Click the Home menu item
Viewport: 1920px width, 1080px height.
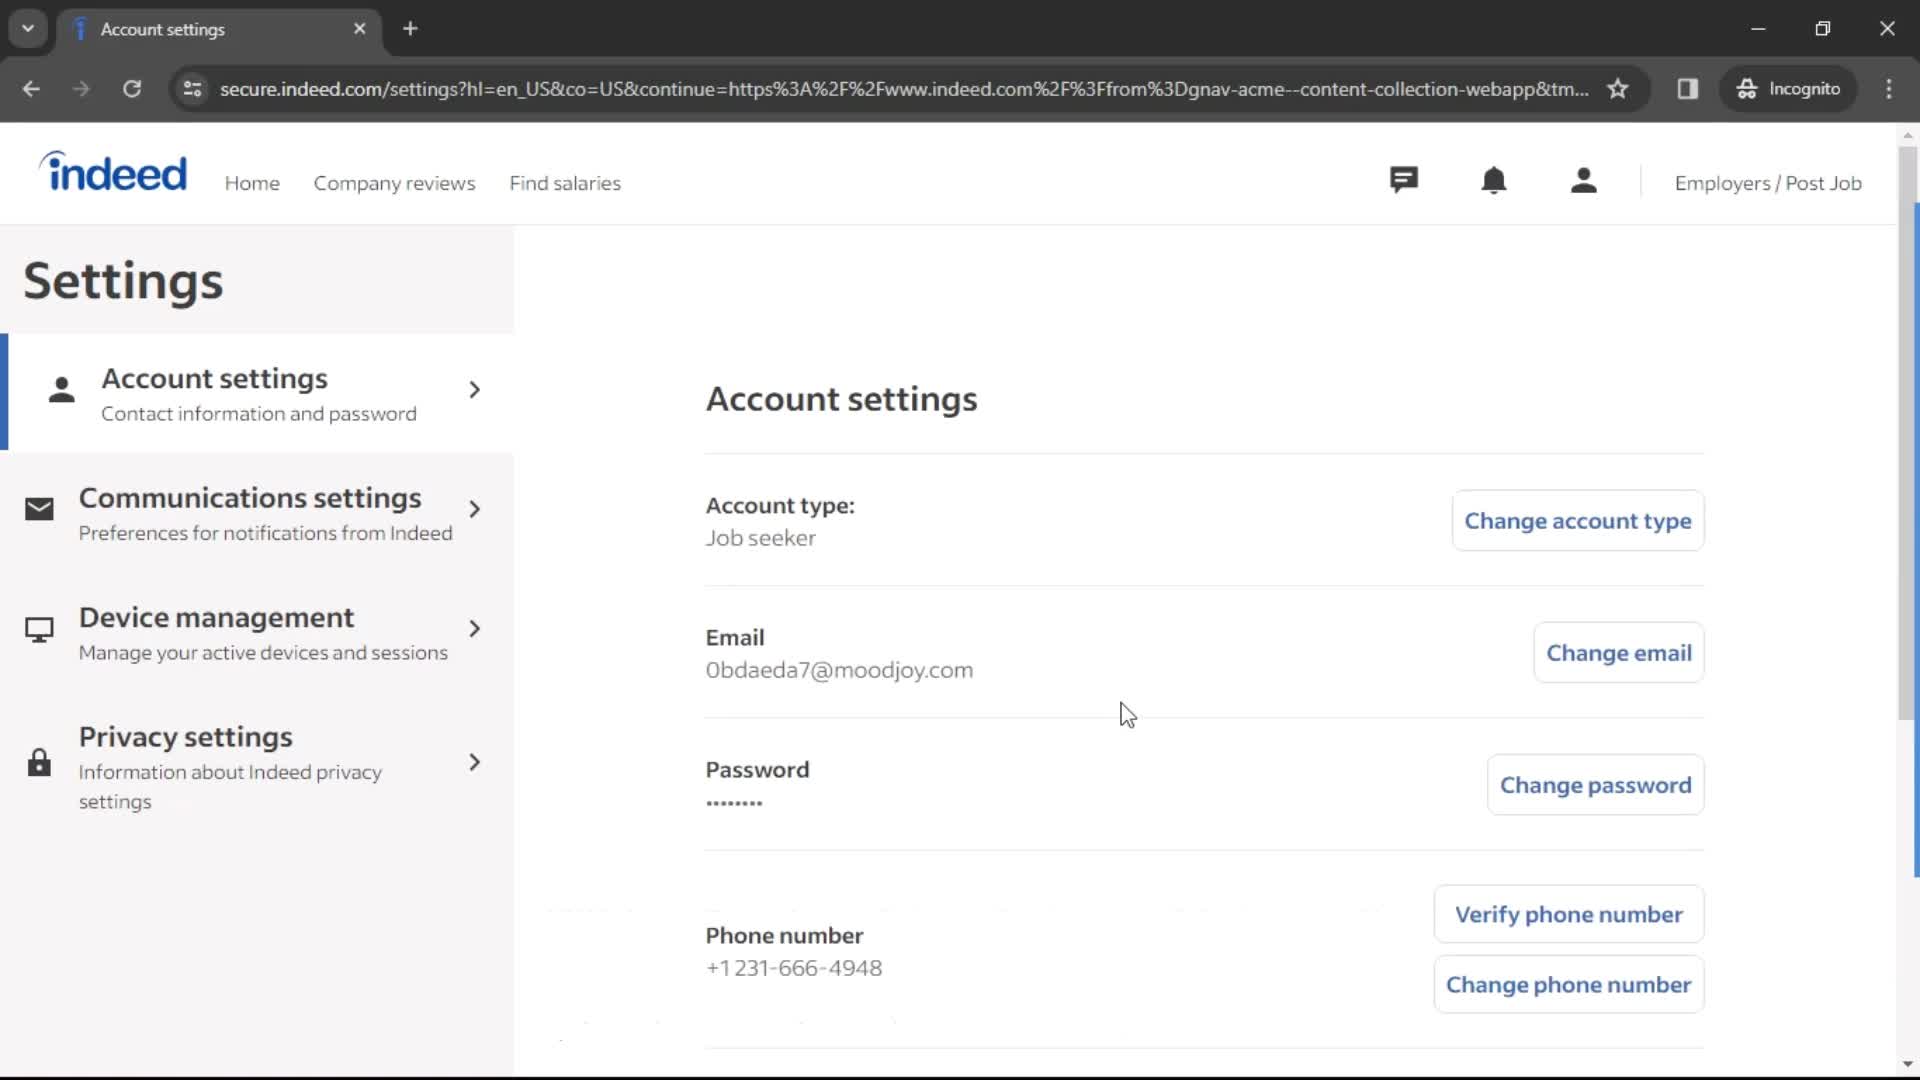(x=252, y=183)
